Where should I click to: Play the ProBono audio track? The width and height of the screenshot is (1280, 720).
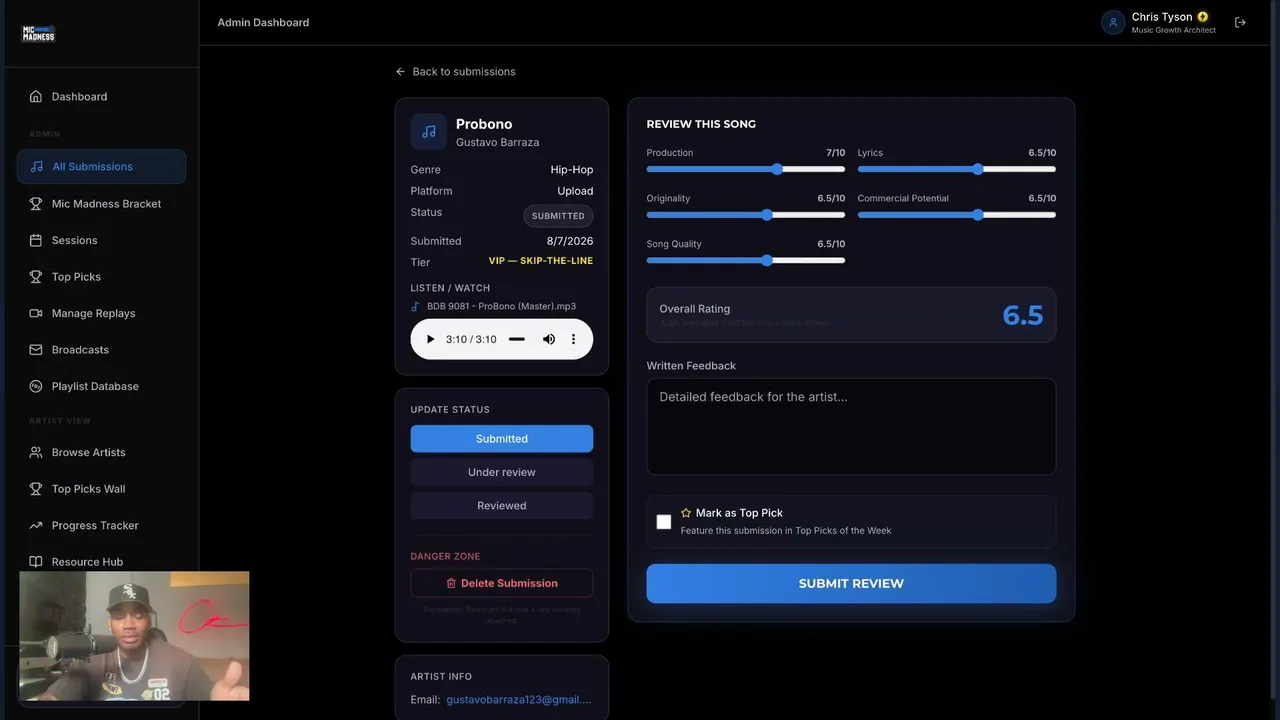(430, 339)
